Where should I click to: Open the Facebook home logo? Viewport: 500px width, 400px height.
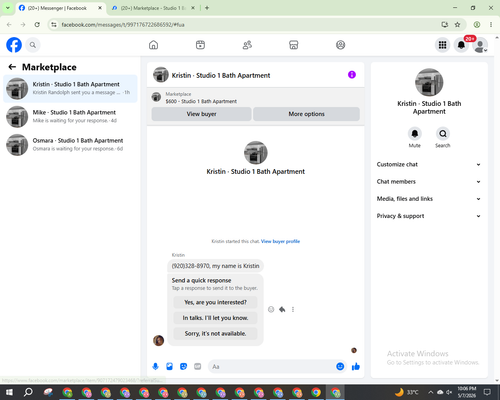click(14, 45)
